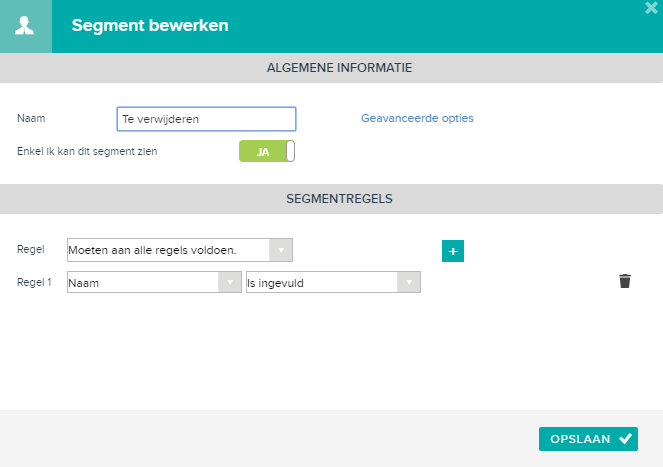Click arrow of the Regel 1 Naam combo box
Screen dimensions: 663x467
pos(230,282)
